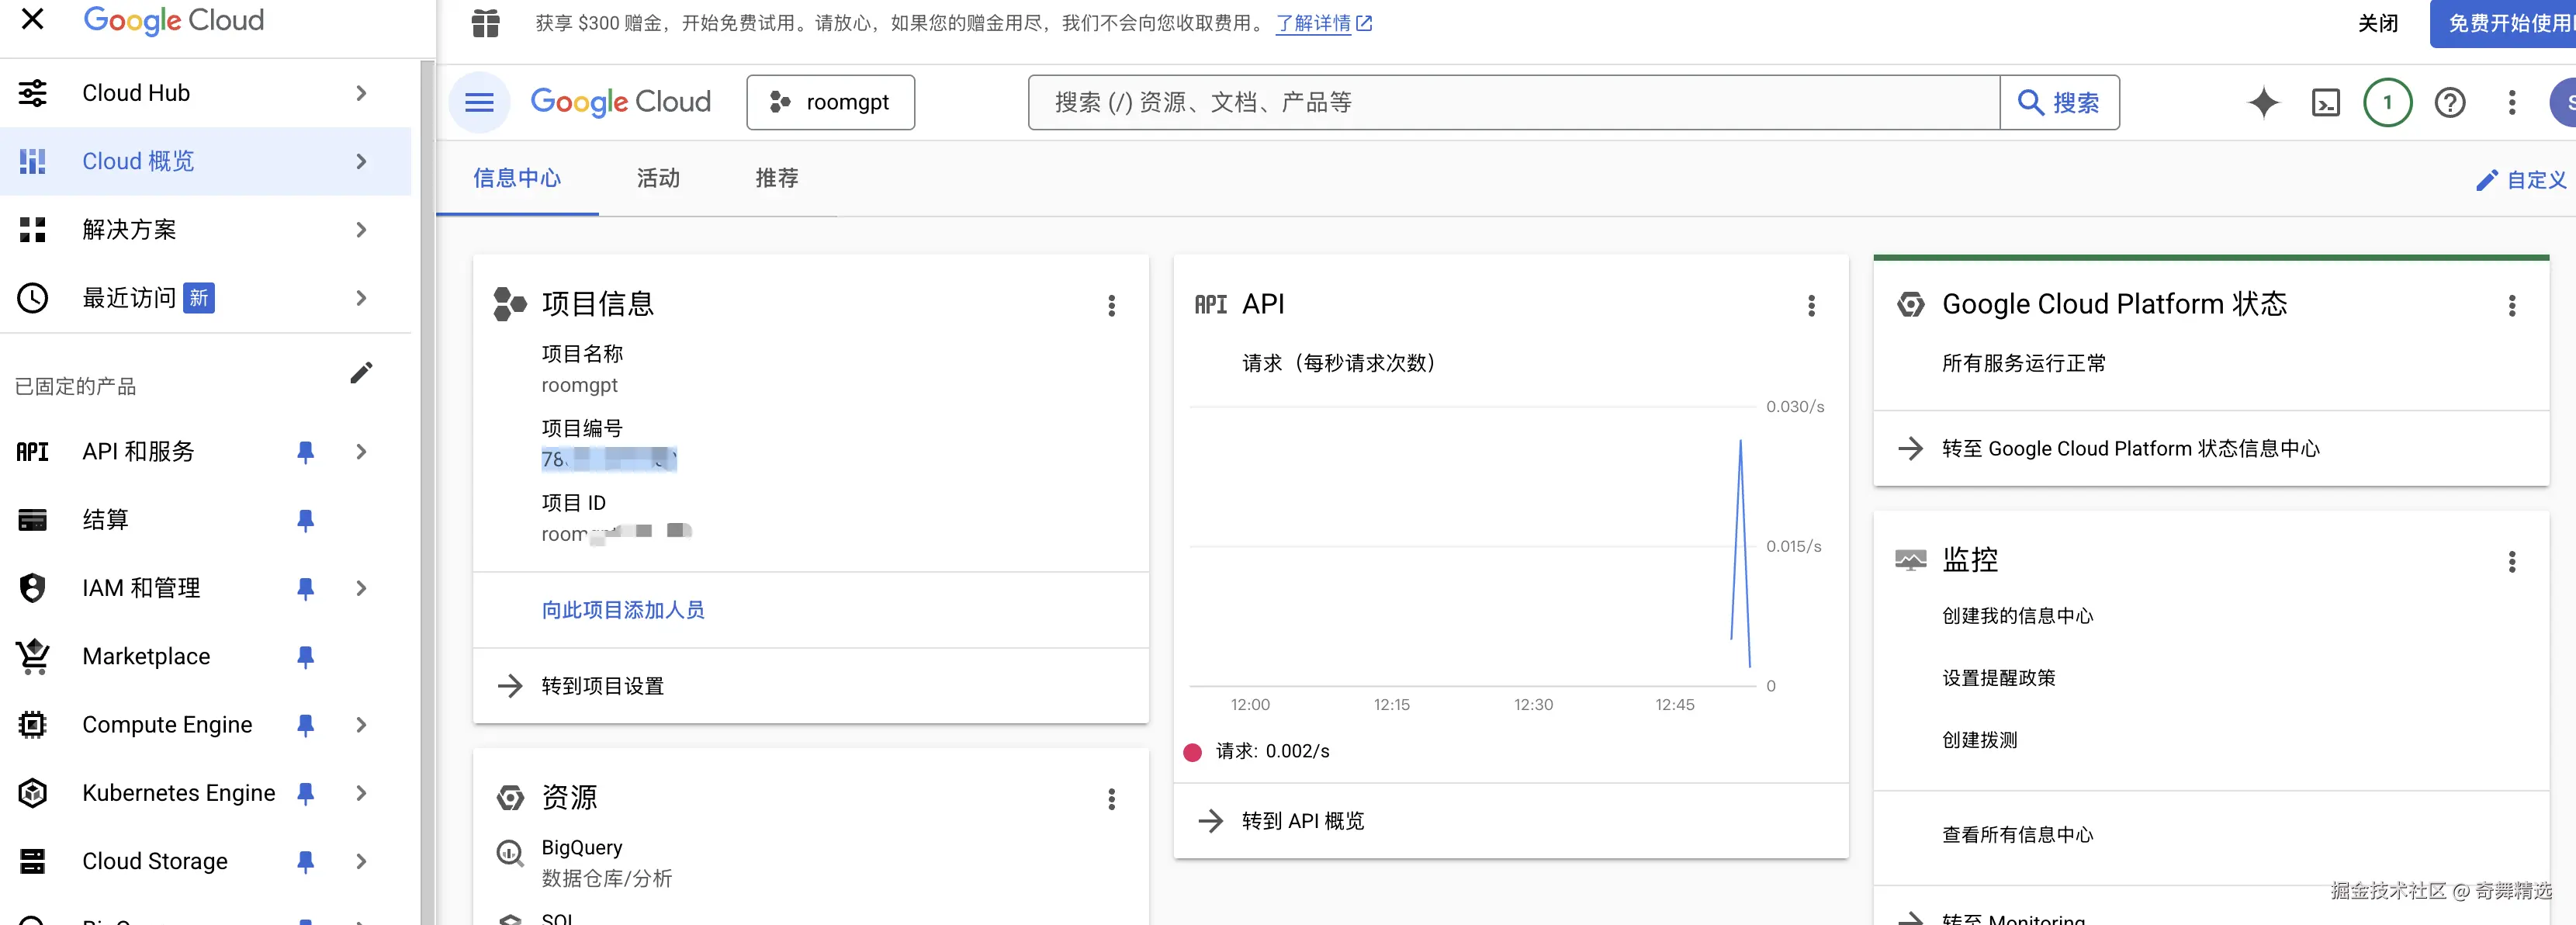The image size is (2576, 925).
Task: Open roomgpt project selector dropdown
Action: tap(830, 102)
